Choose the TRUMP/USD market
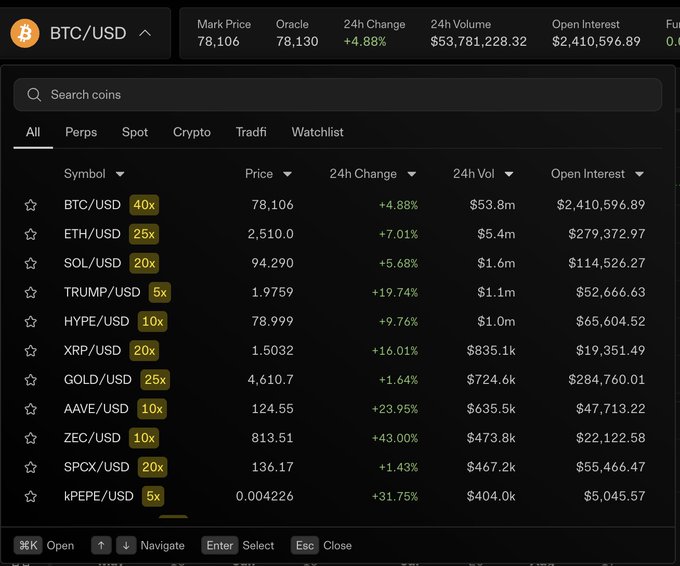The width and height of the screenshot is (680, 566). click(x=337, y=292)
